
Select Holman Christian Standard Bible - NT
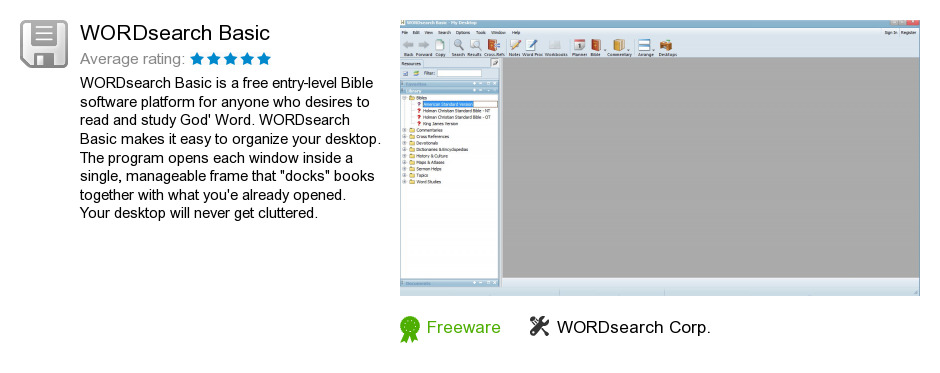point(456,111)
